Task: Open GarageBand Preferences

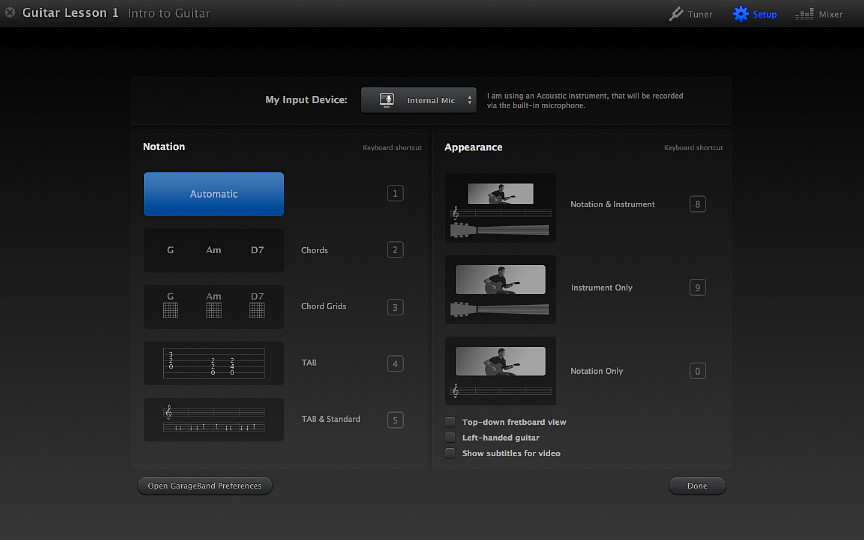Action: coord(204,486)
